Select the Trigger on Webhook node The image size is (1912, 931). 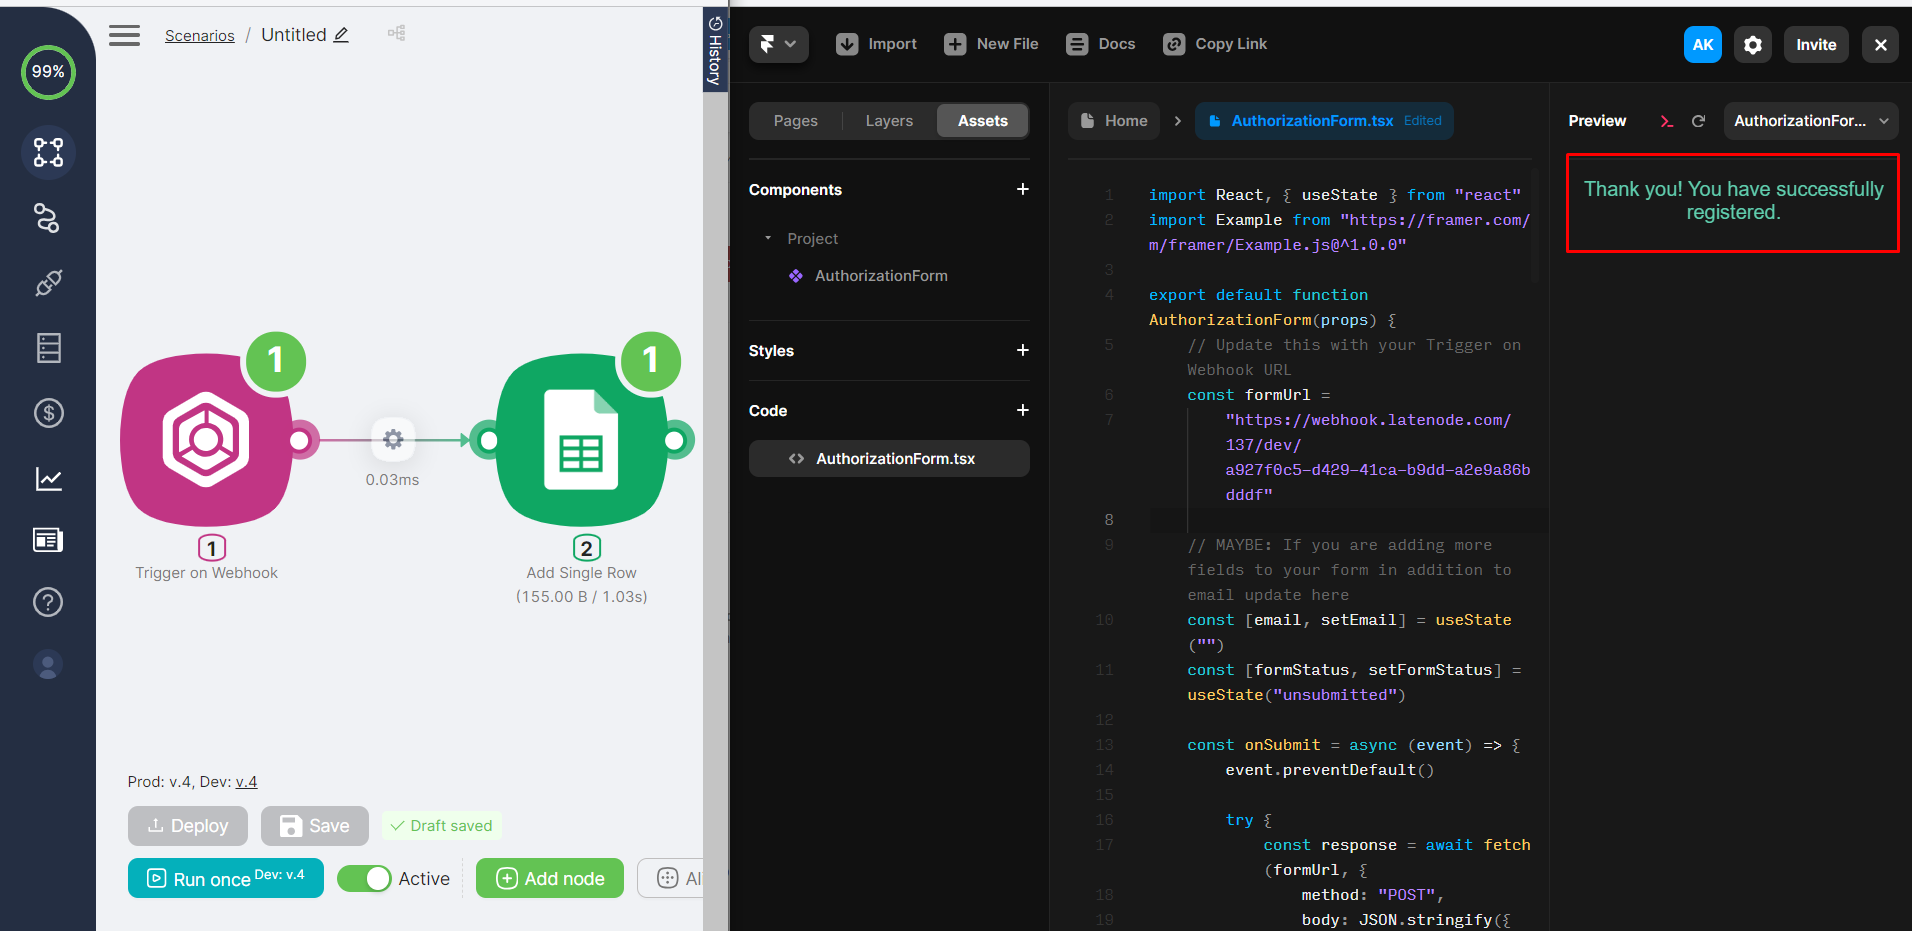click(207, 440)
